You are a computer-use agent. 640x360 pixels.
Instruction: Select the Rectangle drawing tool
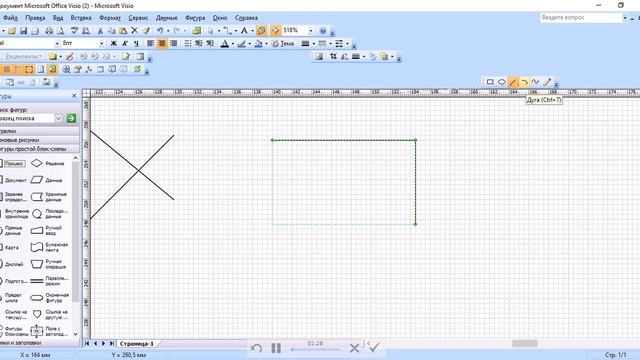coord(490,82)
